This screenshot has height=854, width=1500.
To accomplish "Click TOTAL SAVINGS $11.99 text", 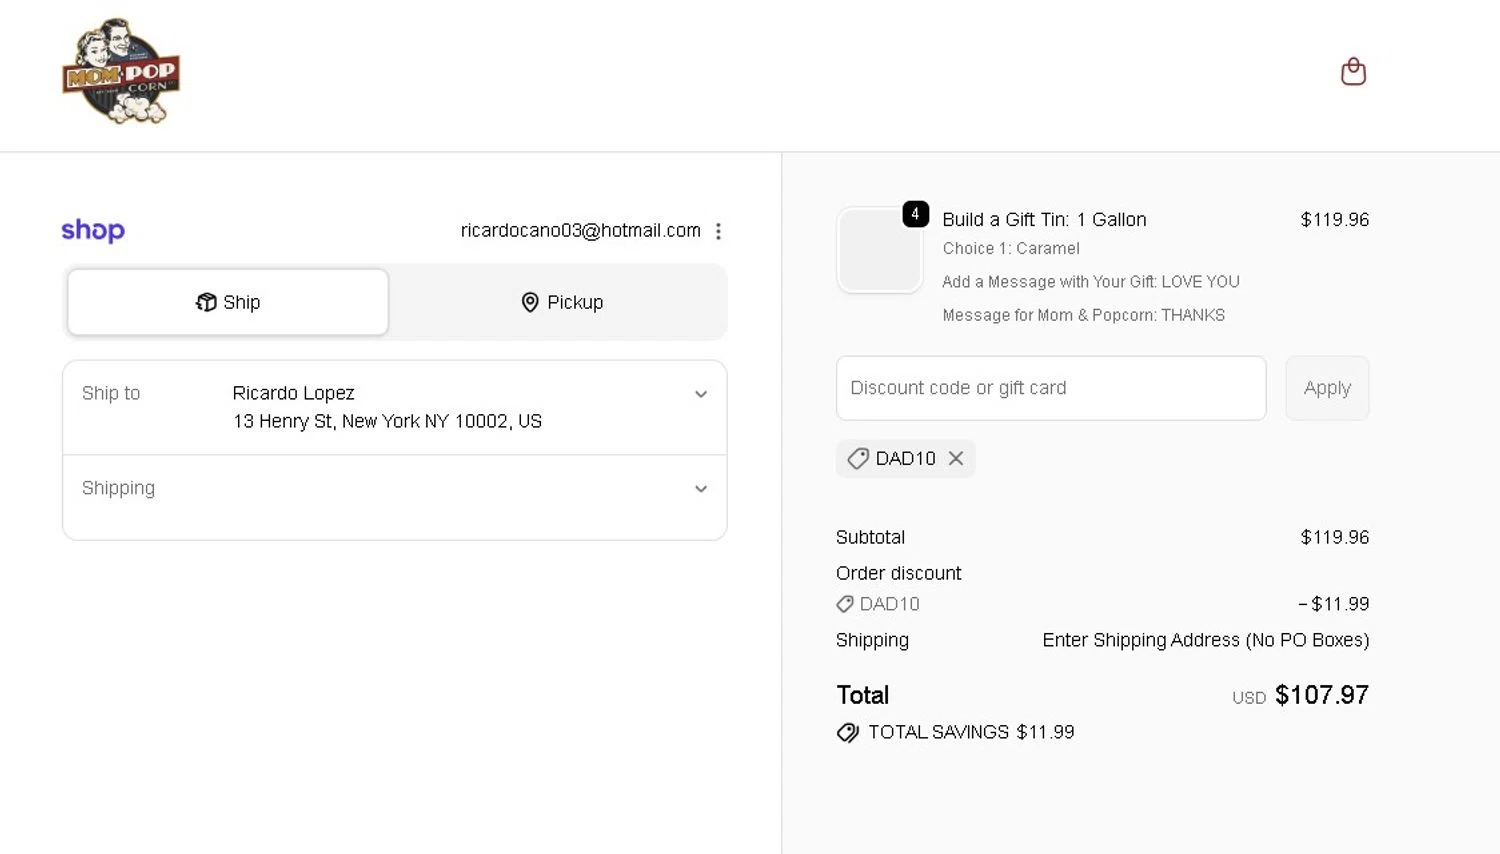I will pyautogui.click(x=971, y=732).
